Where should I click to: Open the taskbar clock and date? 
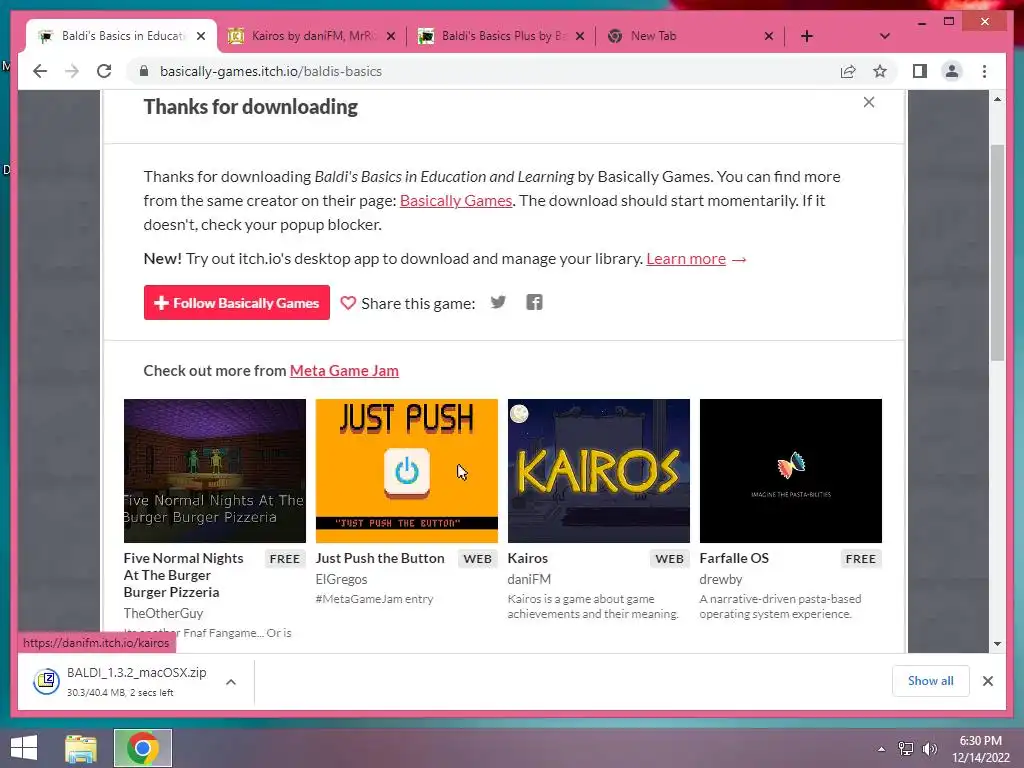(x=981, y=749)
